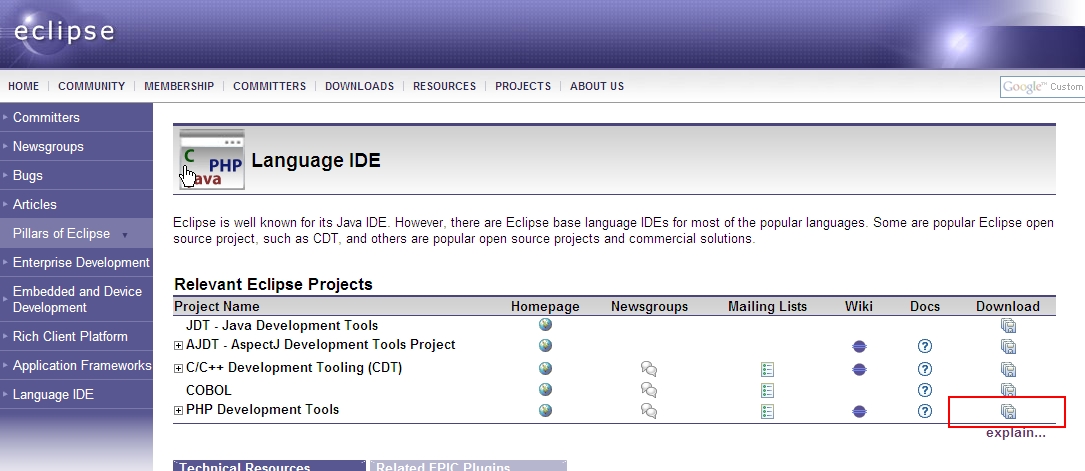Click the AJDT download icon
This screenshot has height=471, width=1085.
pos(1008,347)
